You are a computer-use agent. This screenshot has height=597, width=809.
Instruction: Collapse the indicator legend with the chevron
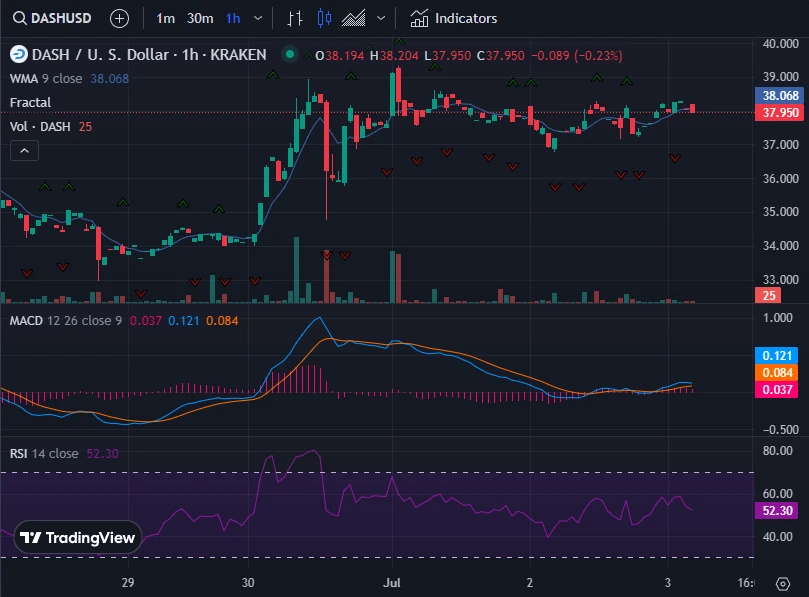click(24, 151)
